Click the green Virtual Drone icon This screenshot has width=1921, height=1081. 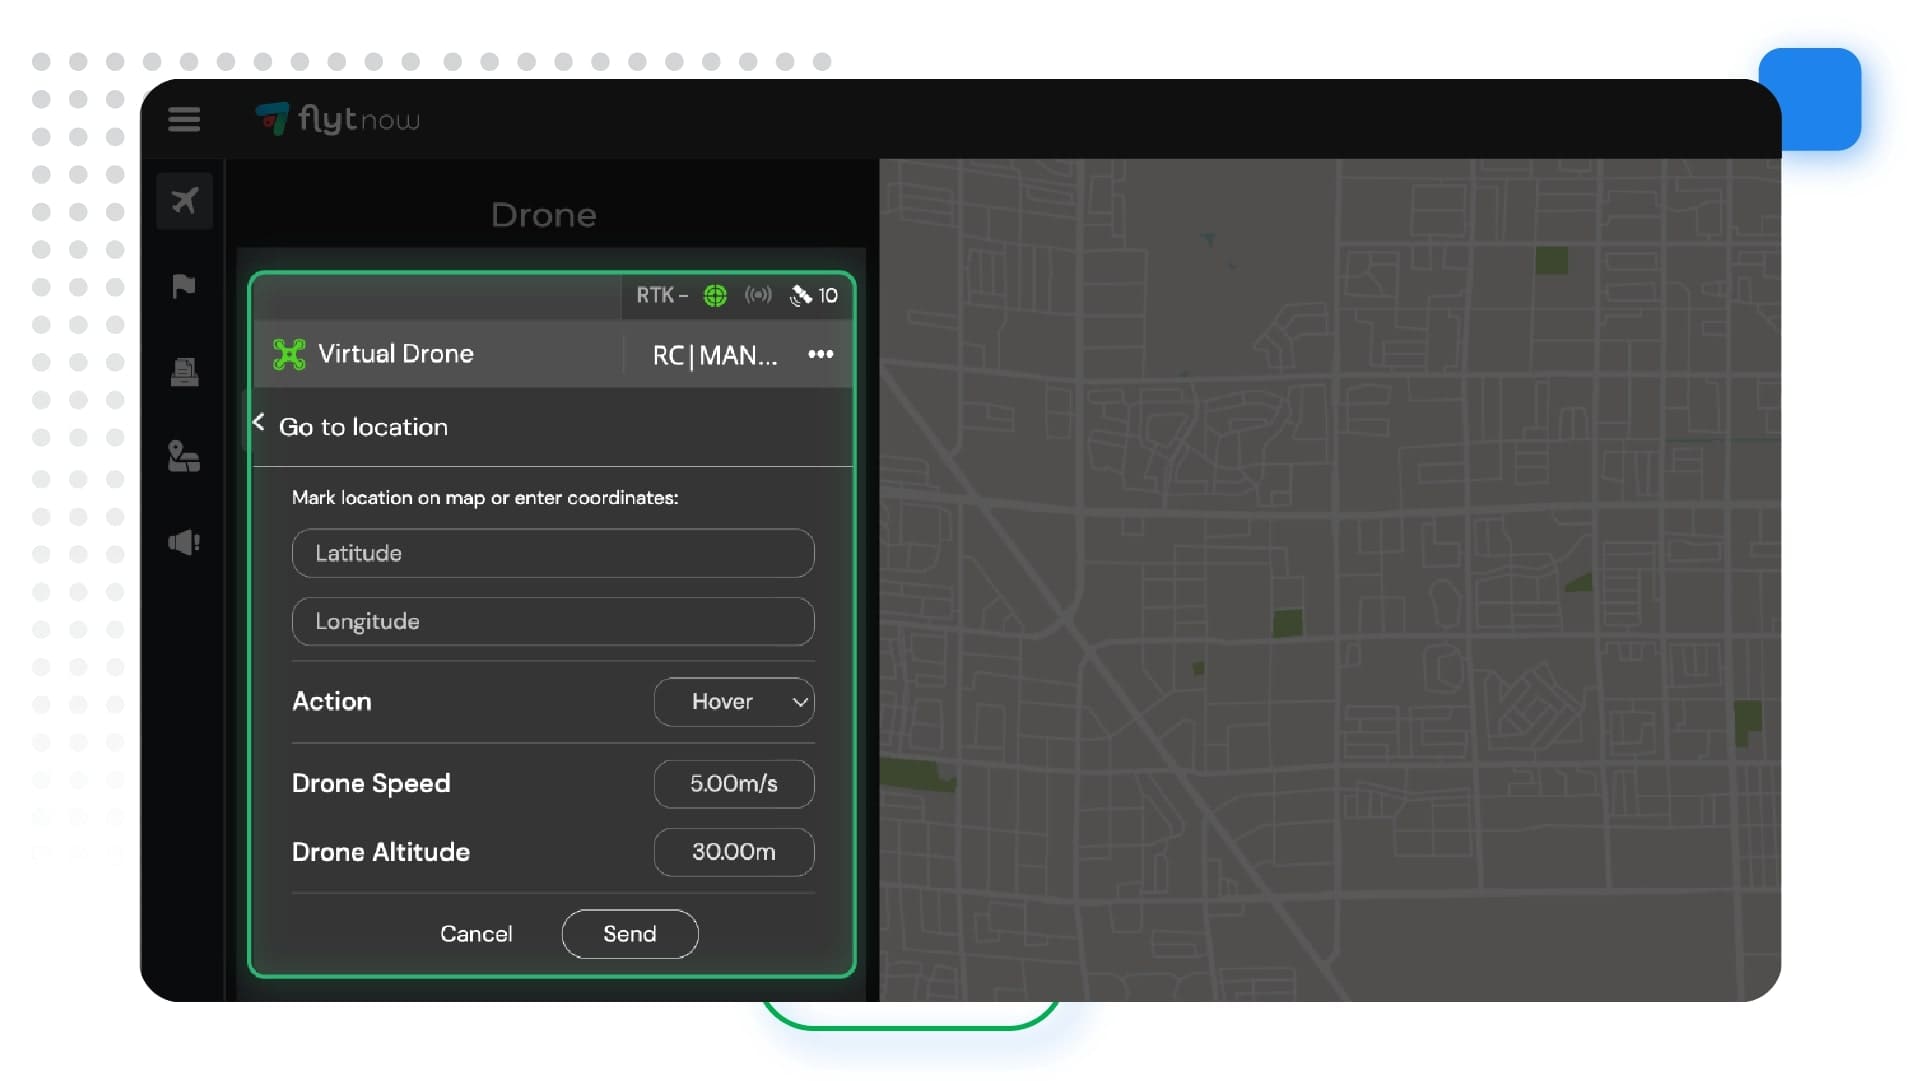tap(289, 354)
